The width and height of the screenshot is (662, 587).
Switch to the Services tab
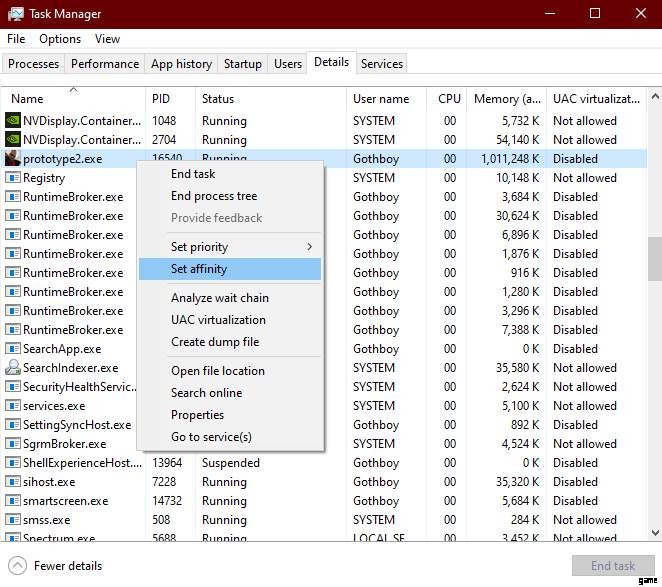click(x=382, y=64)
